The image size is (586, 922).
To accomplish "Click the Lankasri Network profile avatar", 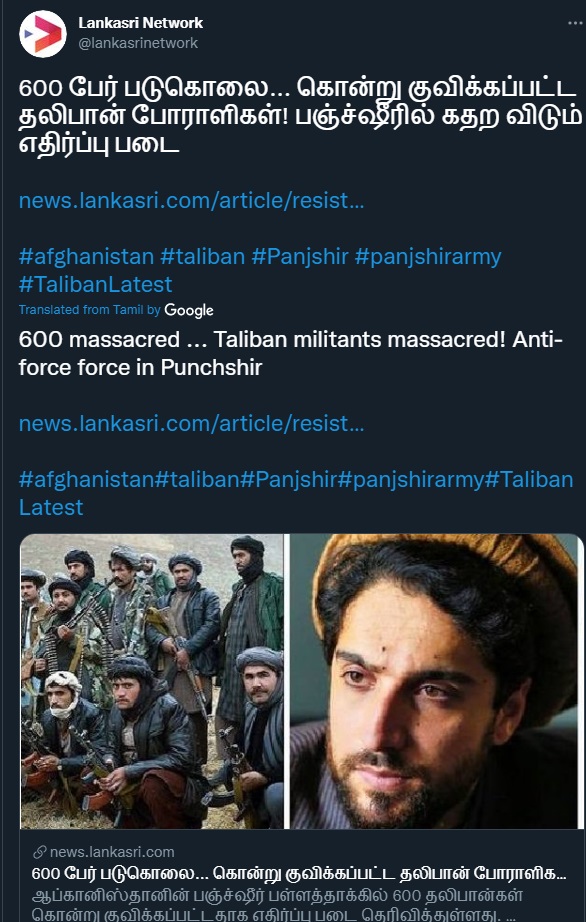I will [x=43, y=34].
